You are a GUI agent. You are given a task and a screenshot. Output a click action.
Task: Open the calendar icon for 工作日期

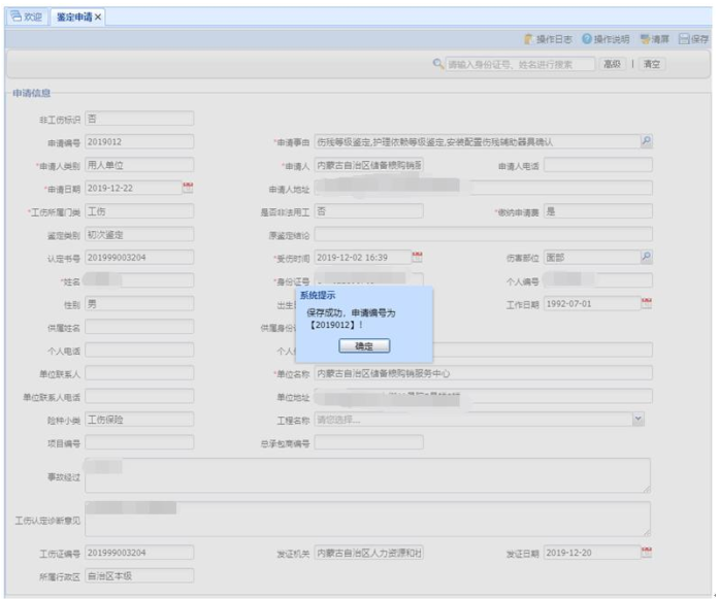646,303
